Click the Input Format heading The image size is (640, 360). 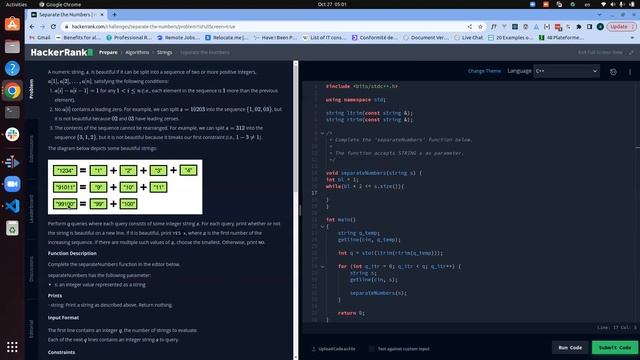tap(63, 318)
